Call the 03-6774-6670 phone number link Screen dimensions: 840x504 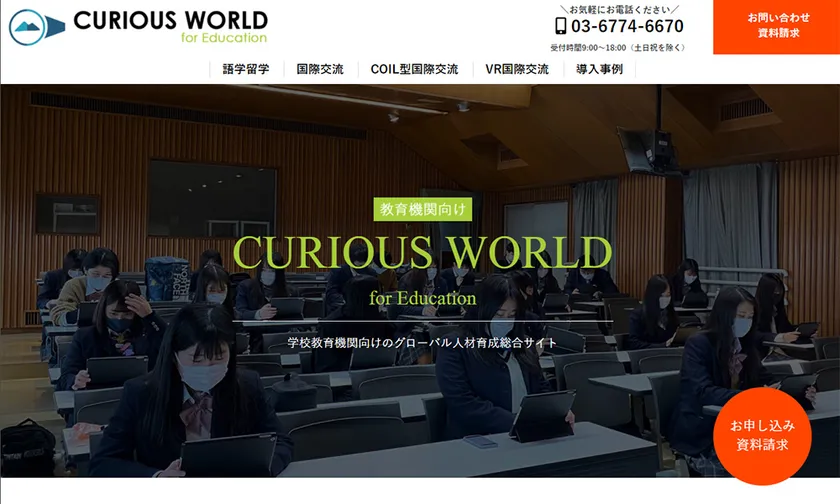pyautogui.click(x=627, y=26)
